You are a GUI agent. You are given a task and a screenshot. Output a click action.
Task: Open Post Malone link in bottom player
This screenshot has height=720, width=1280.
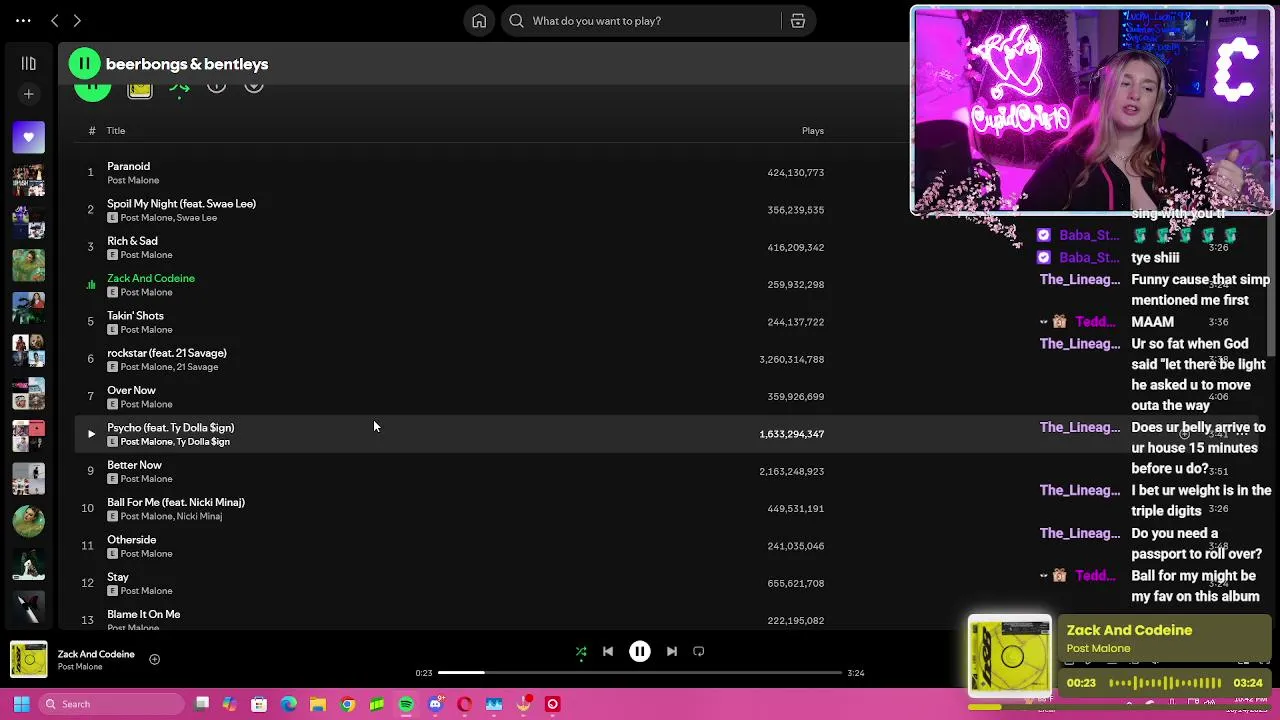(x=80, y=667)
